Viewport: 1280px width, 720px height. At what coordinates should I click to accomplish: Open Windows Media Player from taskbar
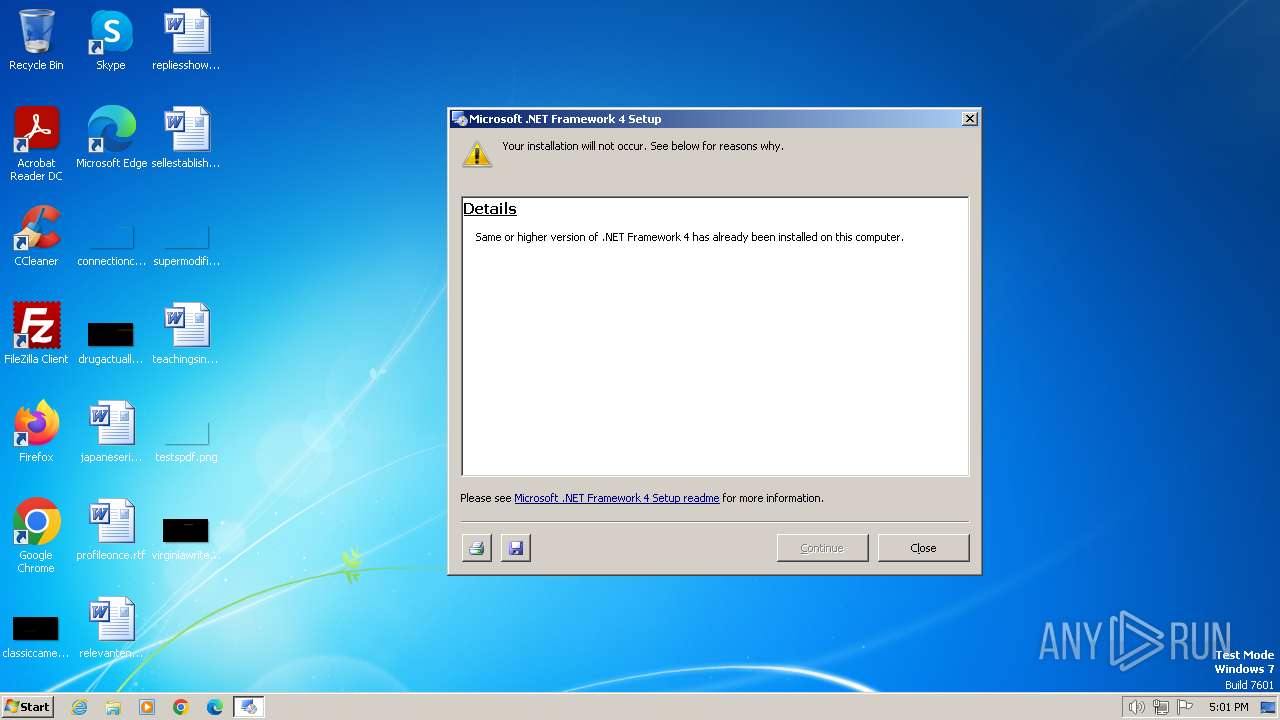147,707
